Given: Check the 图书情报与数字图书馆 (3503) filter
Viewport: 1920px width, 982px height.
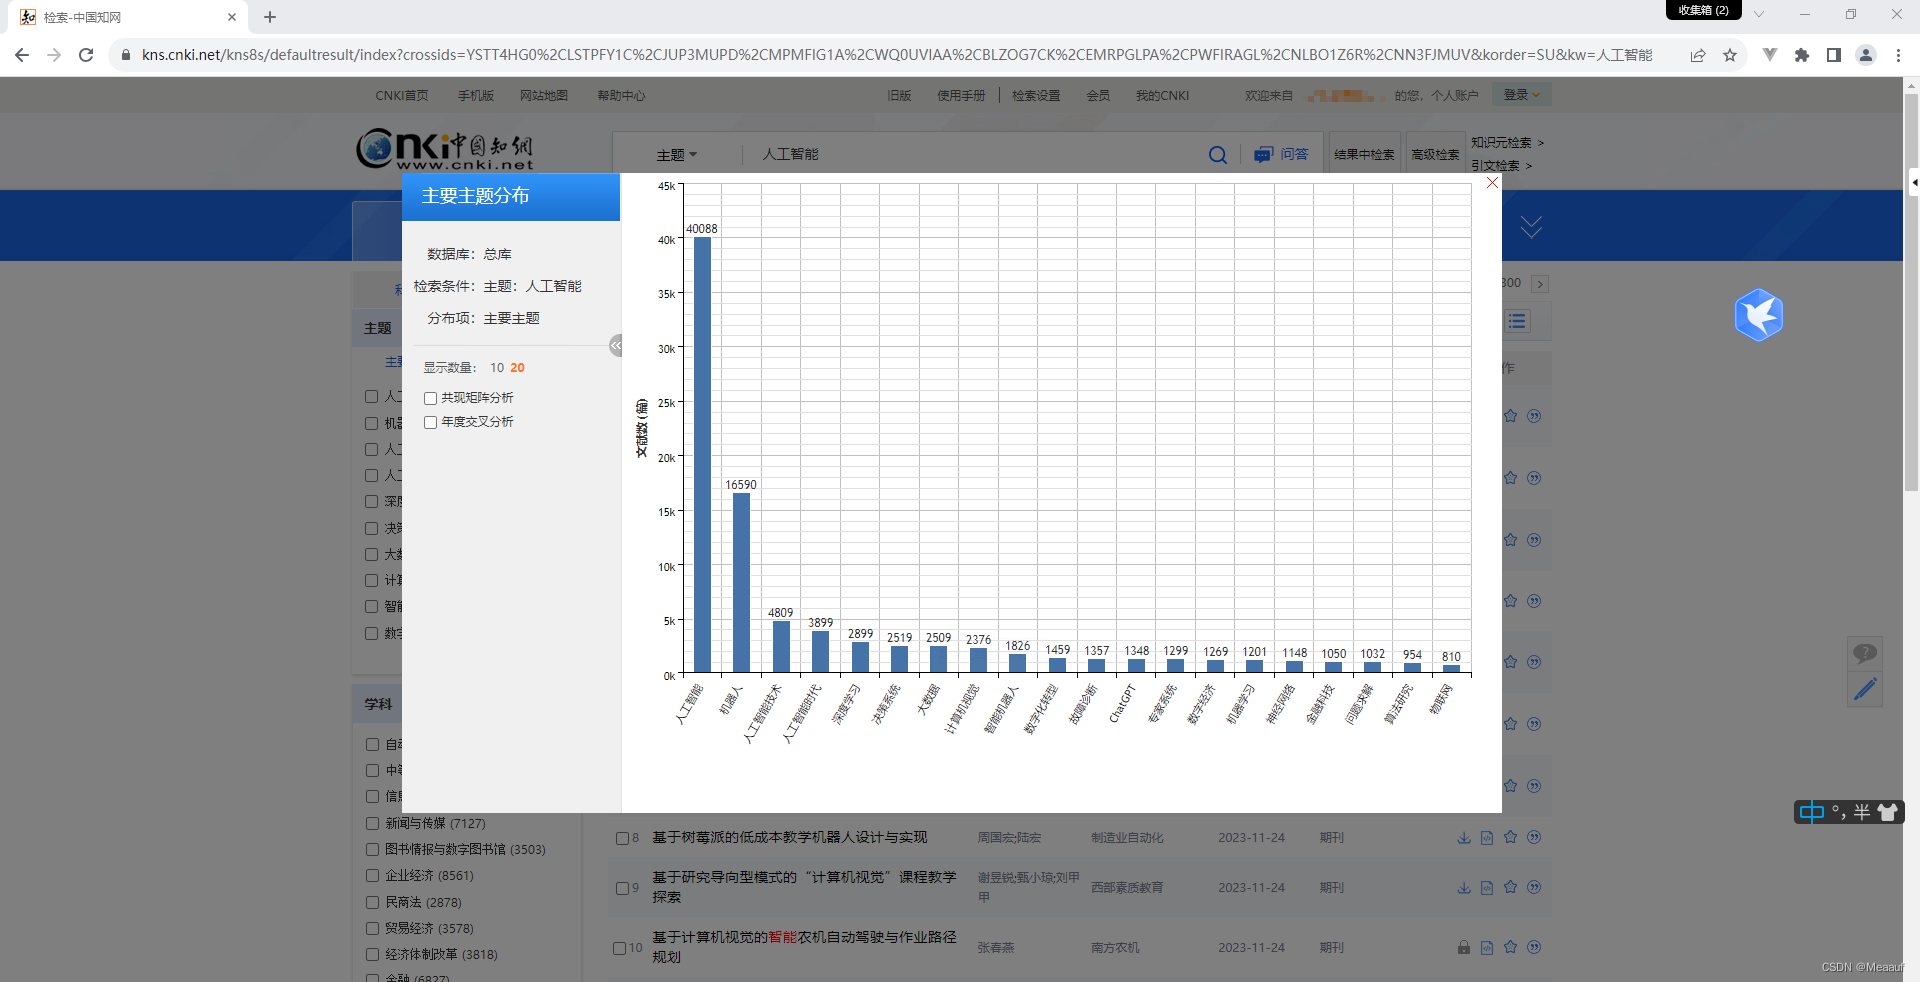Looking at the screenshot, I should 372,850.
